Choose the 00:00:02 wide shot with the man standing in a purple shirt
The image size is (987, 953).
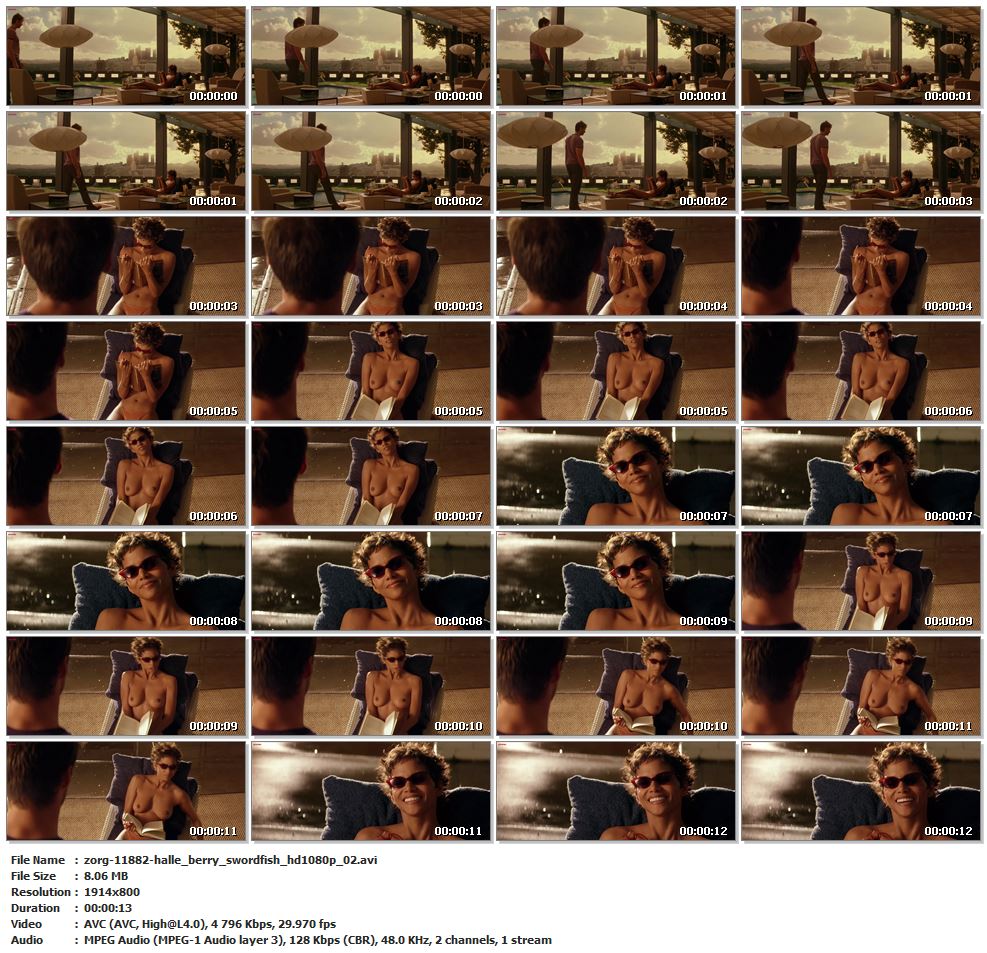[x=616, y=161]
